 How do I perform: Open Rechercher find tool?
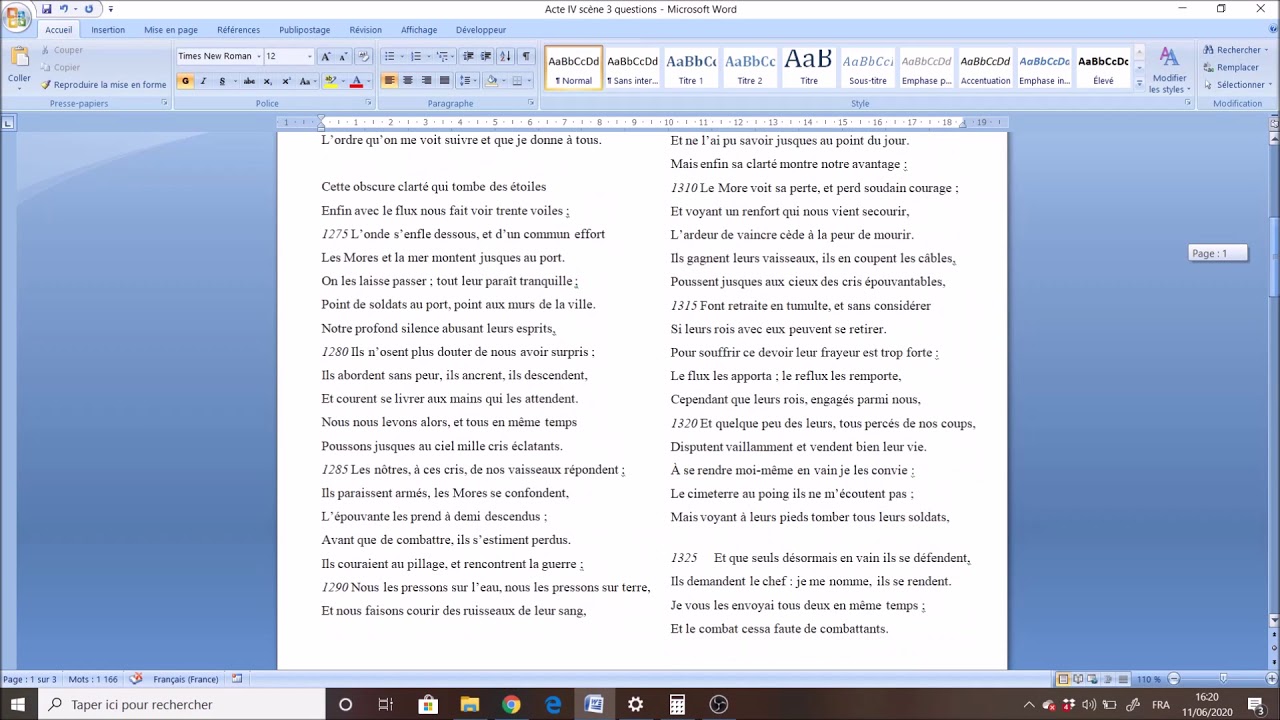tap(1236, 50)
